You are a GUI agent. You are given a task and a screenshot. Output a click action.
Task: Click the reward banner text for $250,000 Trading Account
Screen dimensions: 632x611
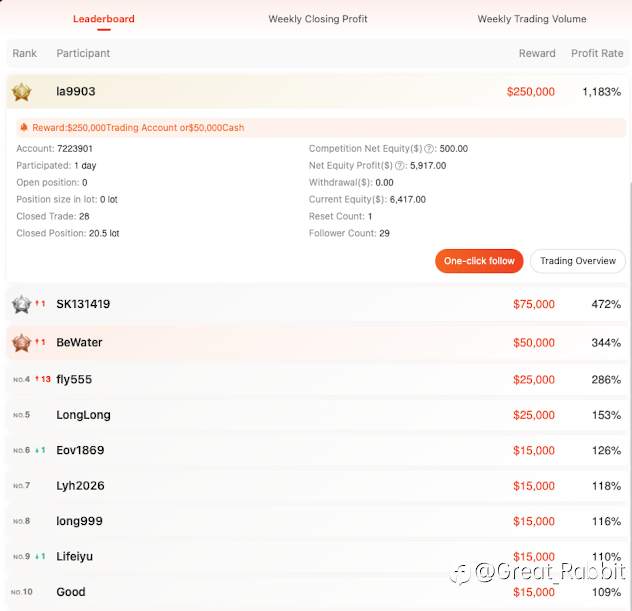point(138,128)
